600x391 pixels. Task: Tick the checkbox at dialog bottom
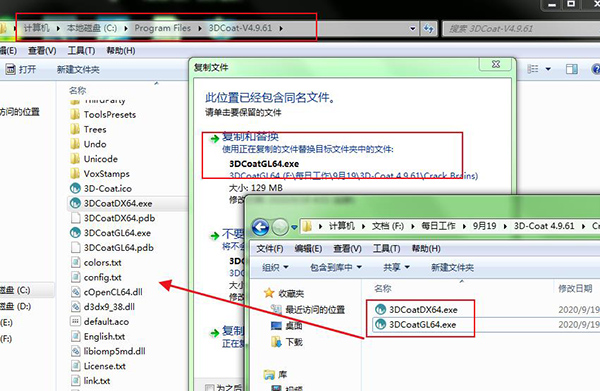pos(209,388)
